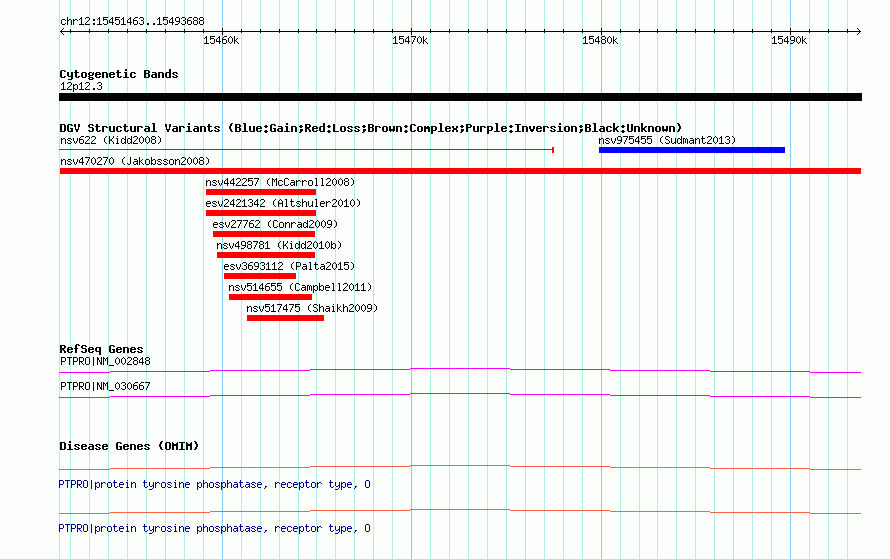Open the first PTPRO protein tyrosine phosphatase link

(x=215, y=484)
